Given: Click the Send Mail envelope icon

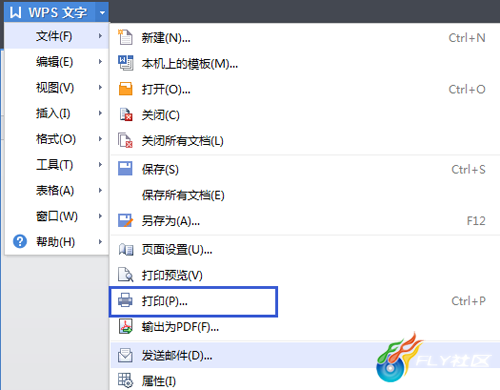Looking at the screenshot, I should [x=125, y=355].
